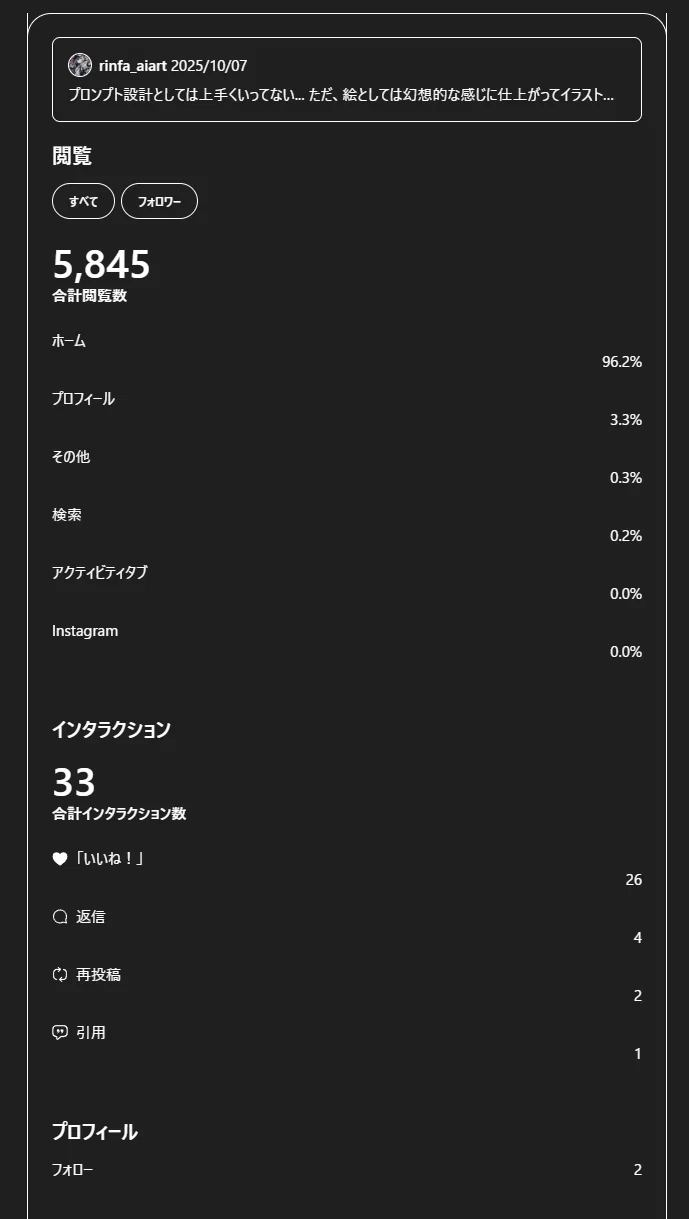The image size is (689, 1219).
Task: Click the プロフィール 3.3% views row
Action: (x=347, y=409)
